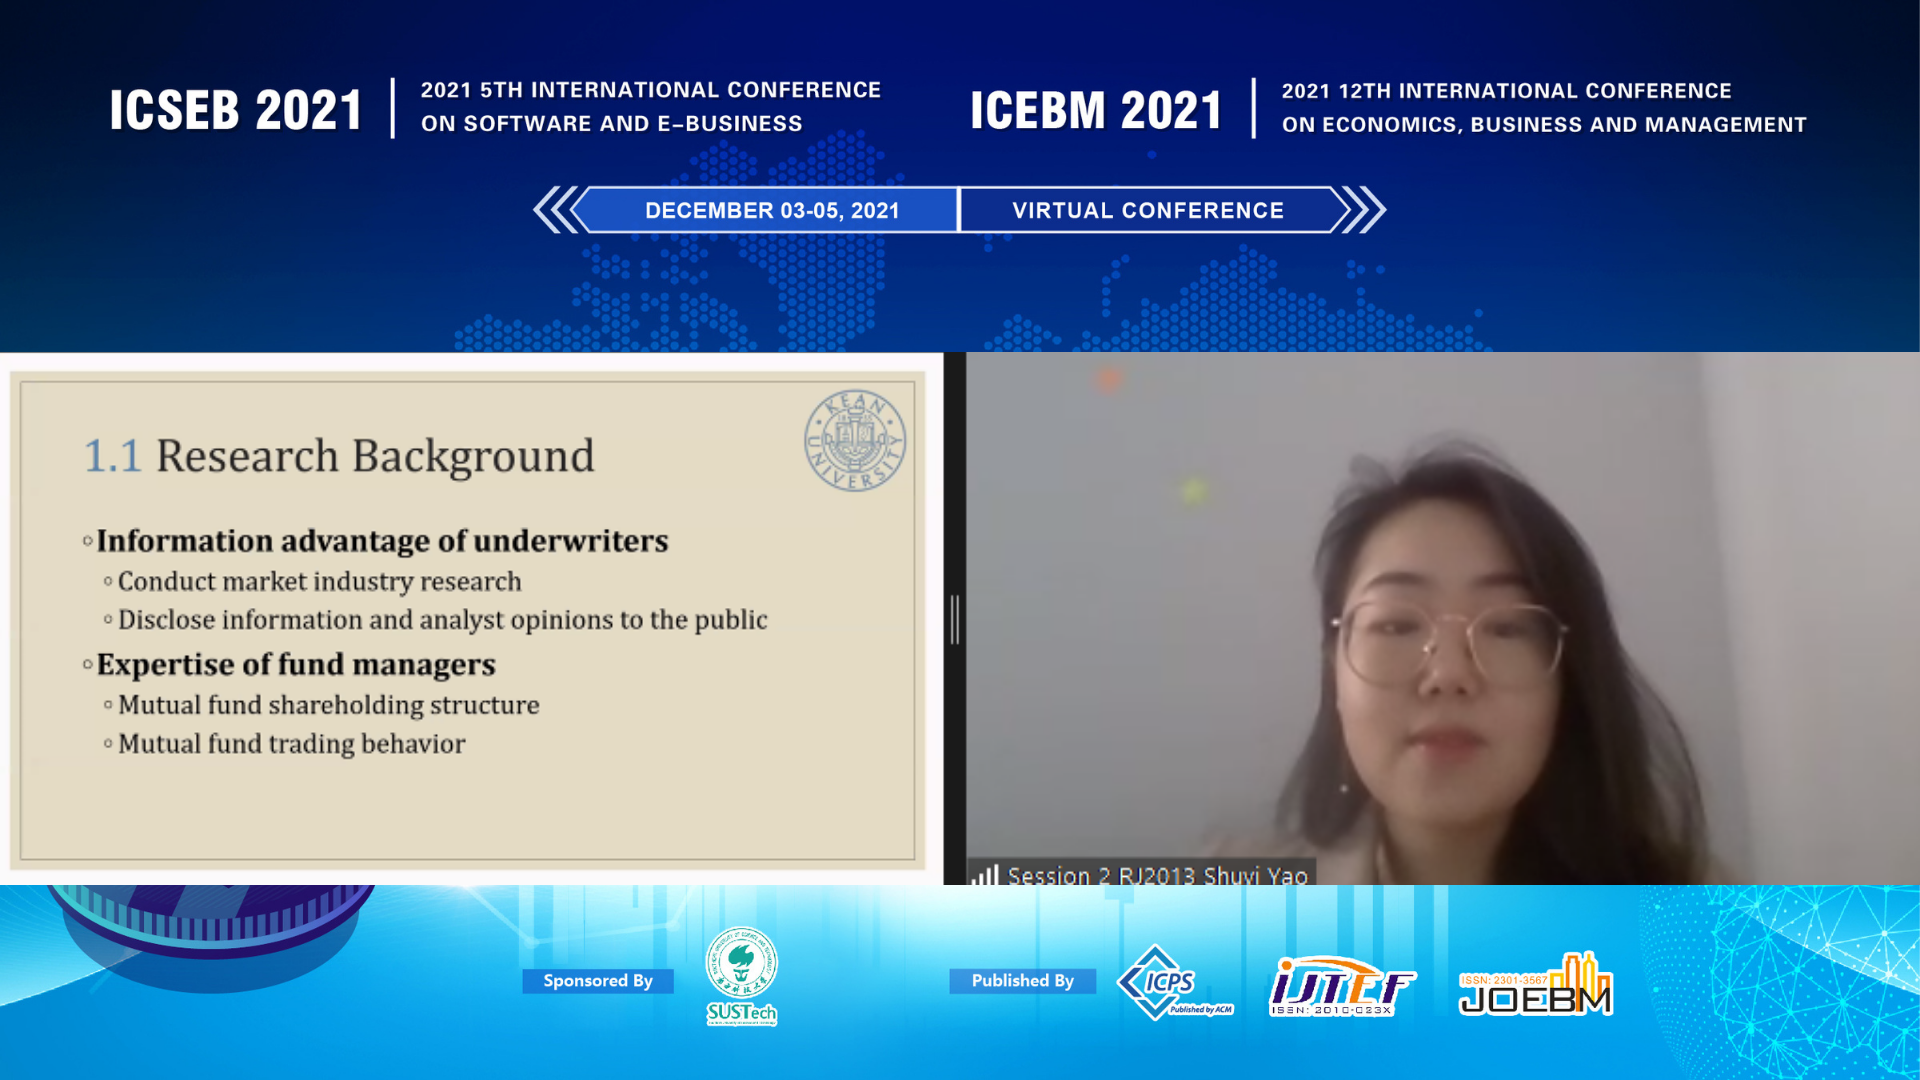The height and width of the screenshot is (1080, 1920).
Task: Click the ICSEB 2021 title
Action: coord(236,109)
